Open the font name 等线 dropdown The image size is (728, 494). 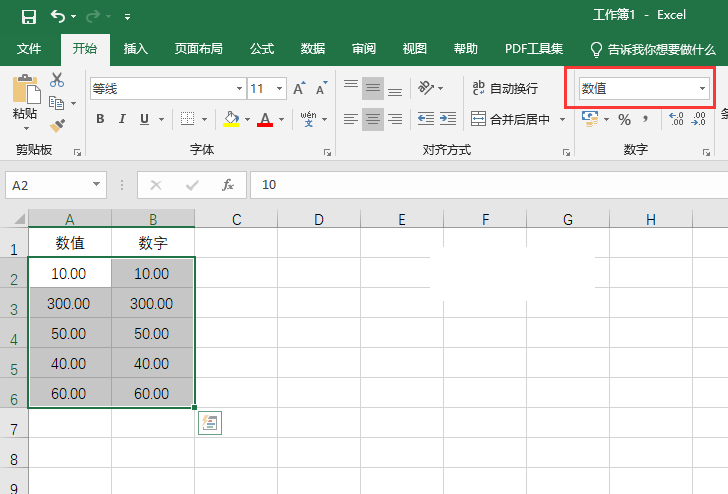coord(239,88)
